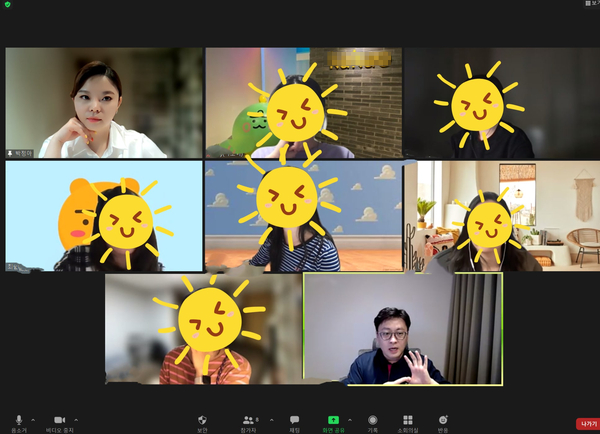Select the tile with beige living room background
The image size is (600, 434).
point(502,216)
